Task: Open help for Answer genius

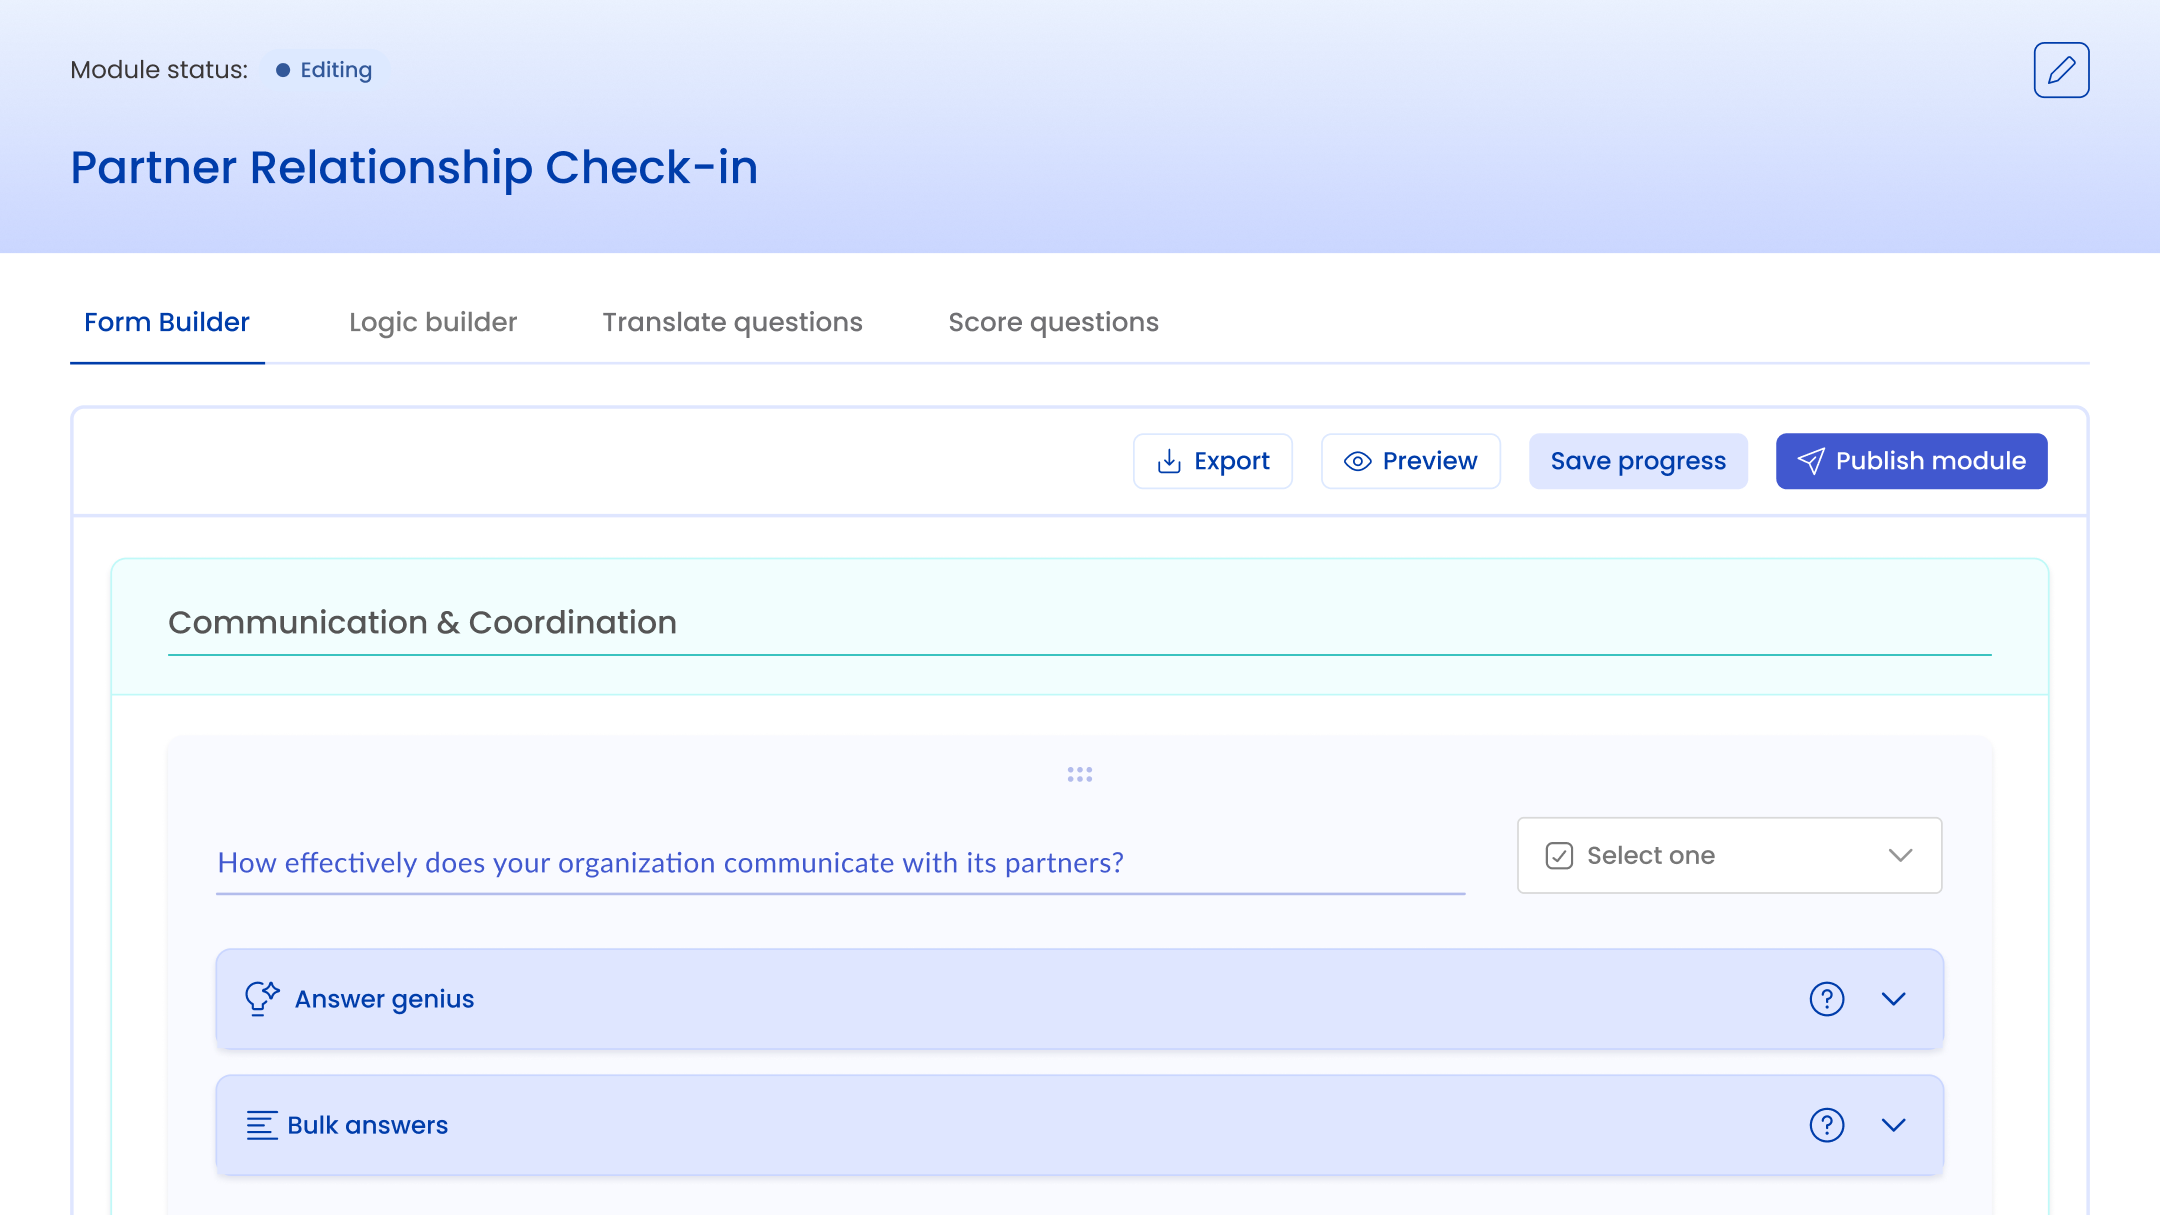Action: click(1827, 999)
